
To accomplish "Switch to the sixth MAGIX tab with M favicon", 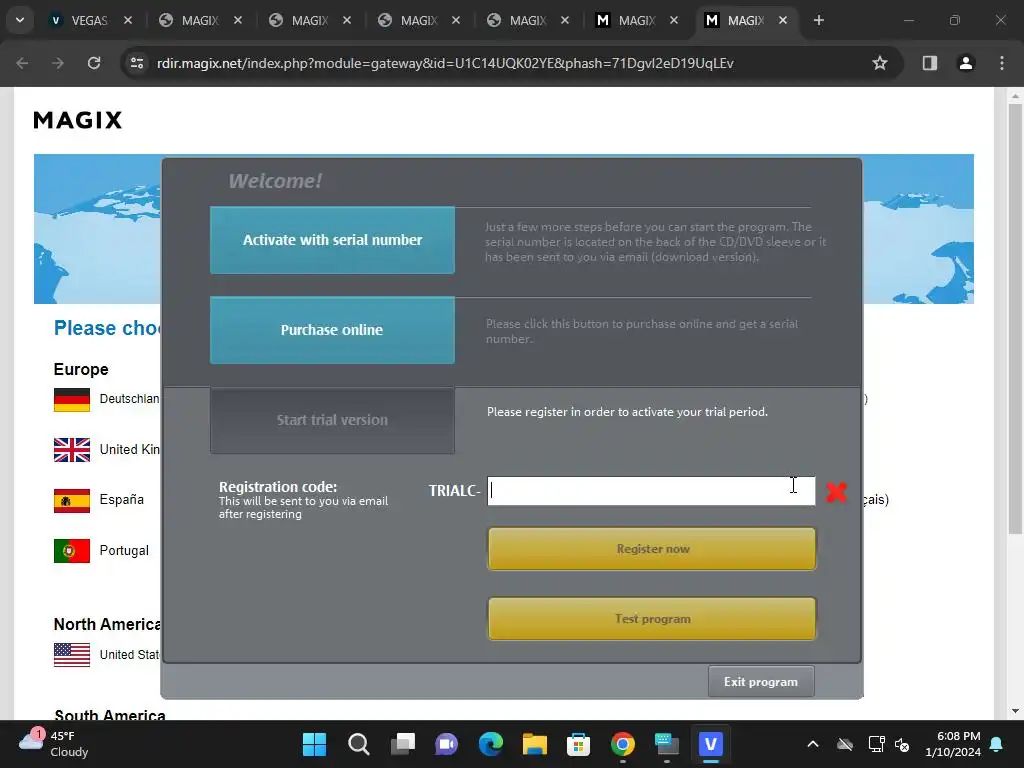I will coord(637,20).
